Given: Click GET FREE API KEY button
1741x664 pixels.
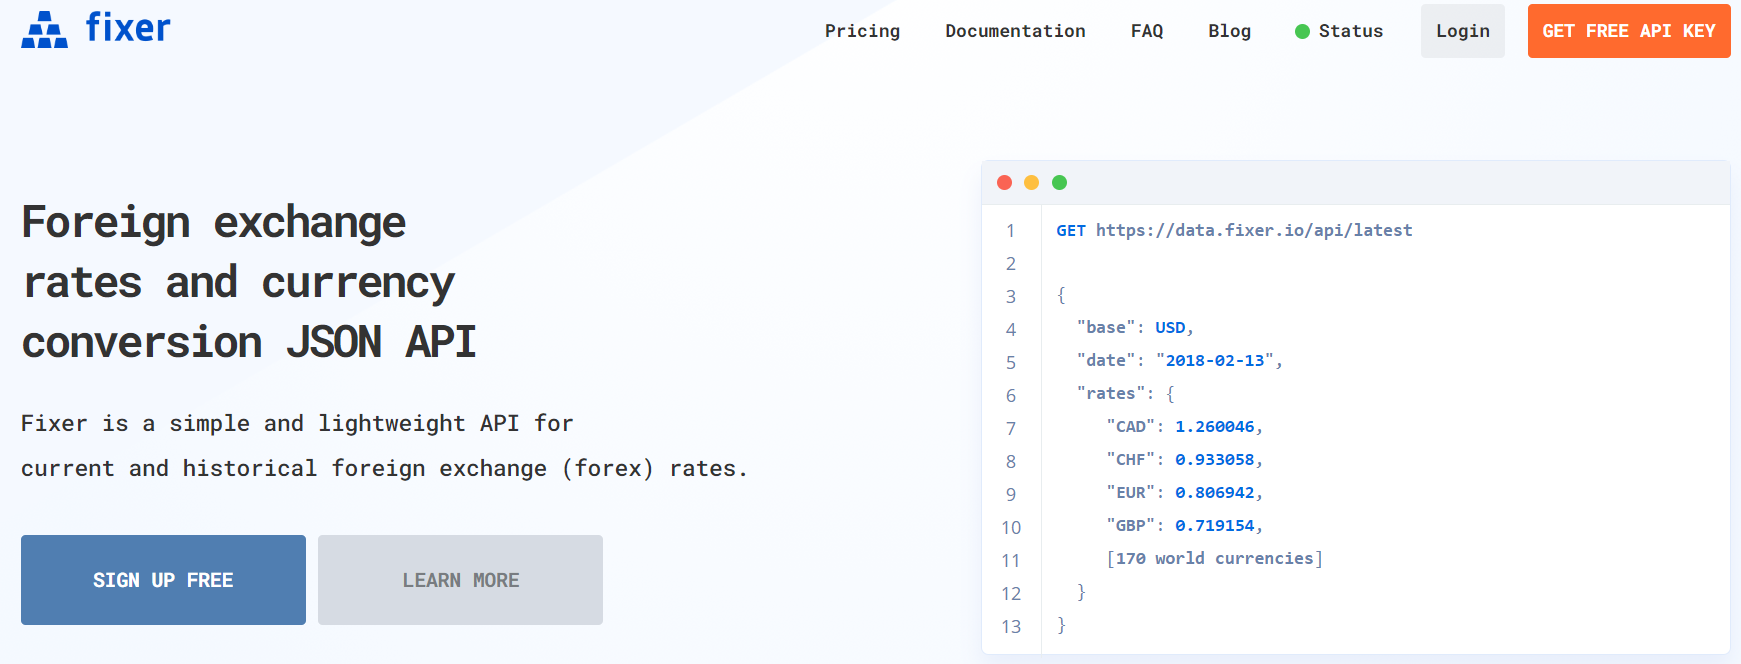Looking at the screenshot, I should click(1629, 31).
